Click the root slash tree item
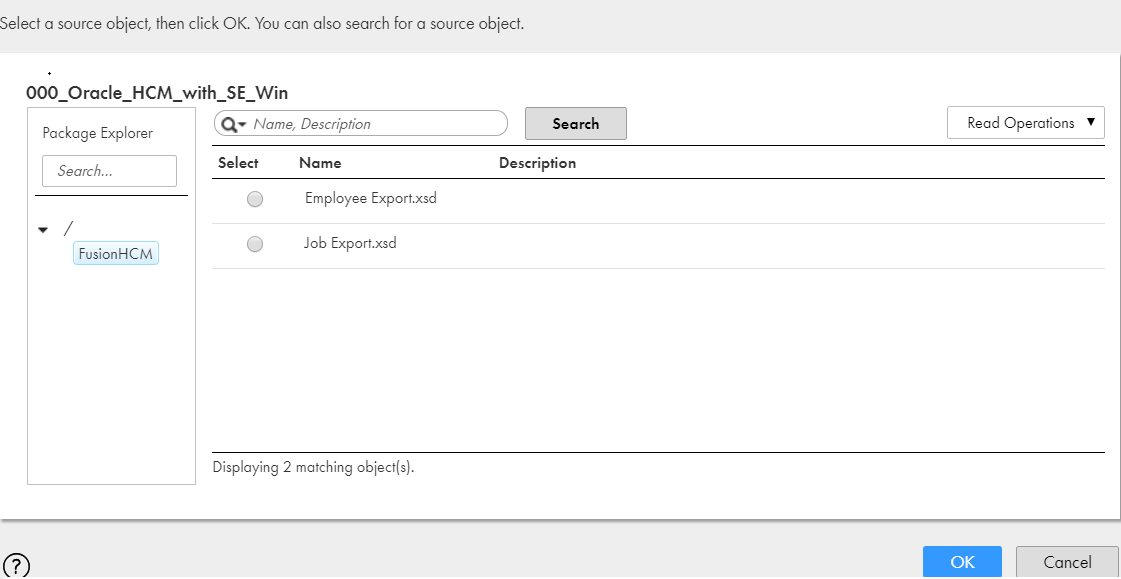The height and width of the screenshot is (579, 1121). pyautogui.click(x=68, y=229)
